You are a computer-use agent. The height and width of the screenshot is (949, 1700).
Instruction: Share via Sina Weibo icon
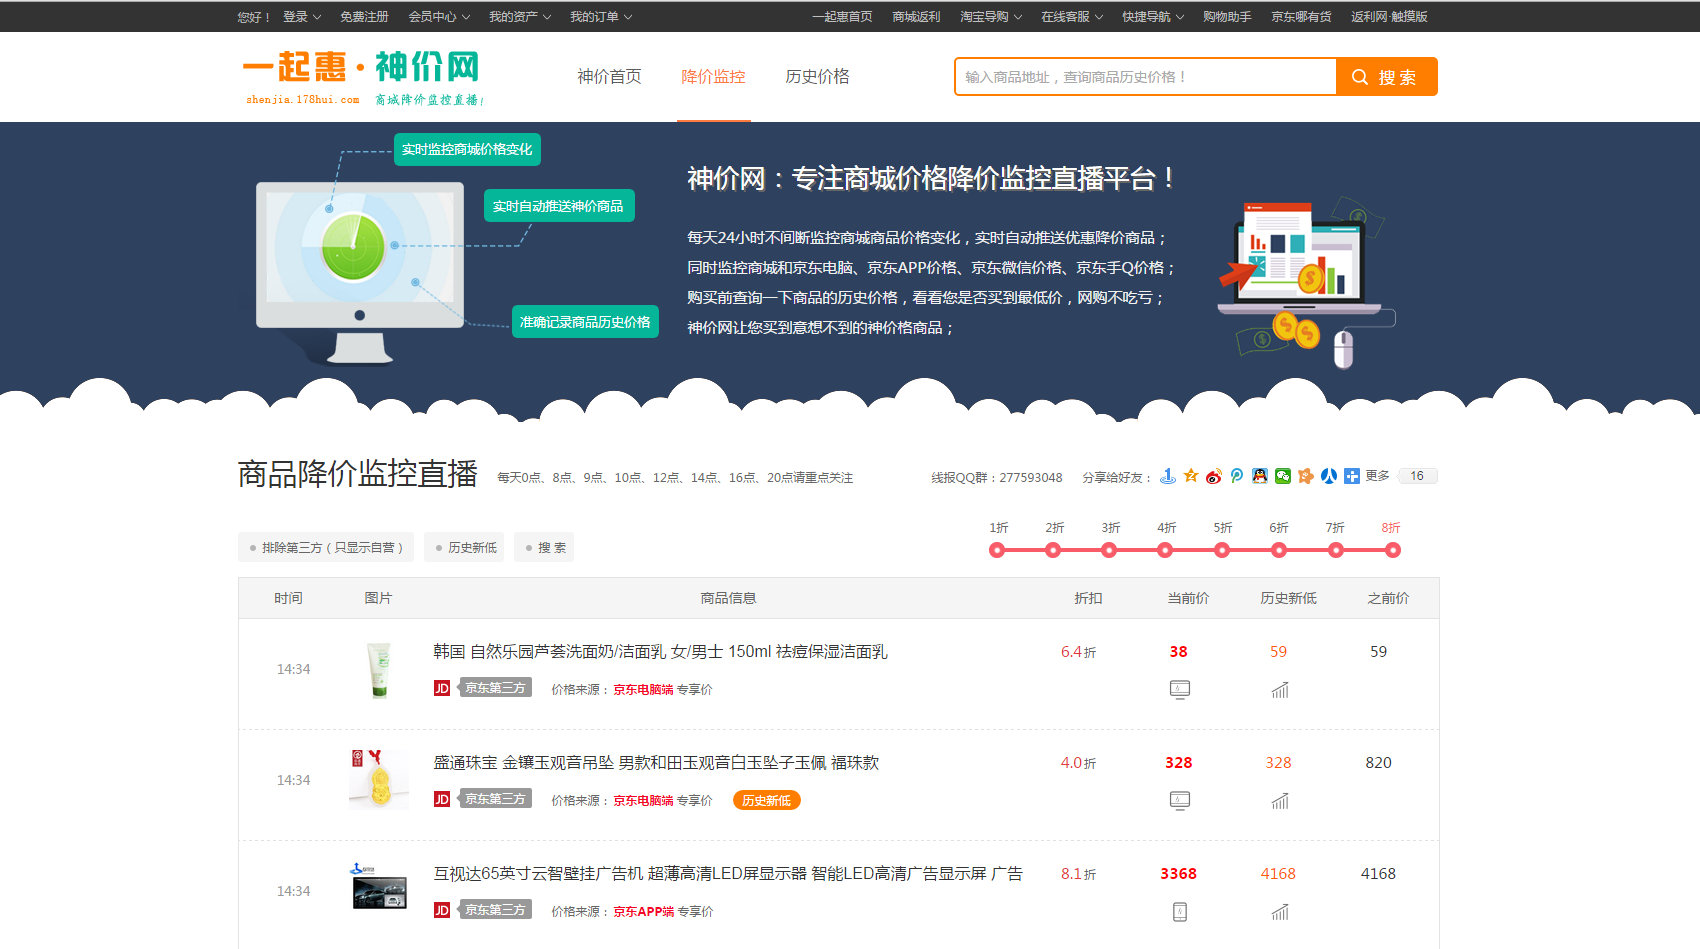pyautogui.click(x=1214, y=476)
